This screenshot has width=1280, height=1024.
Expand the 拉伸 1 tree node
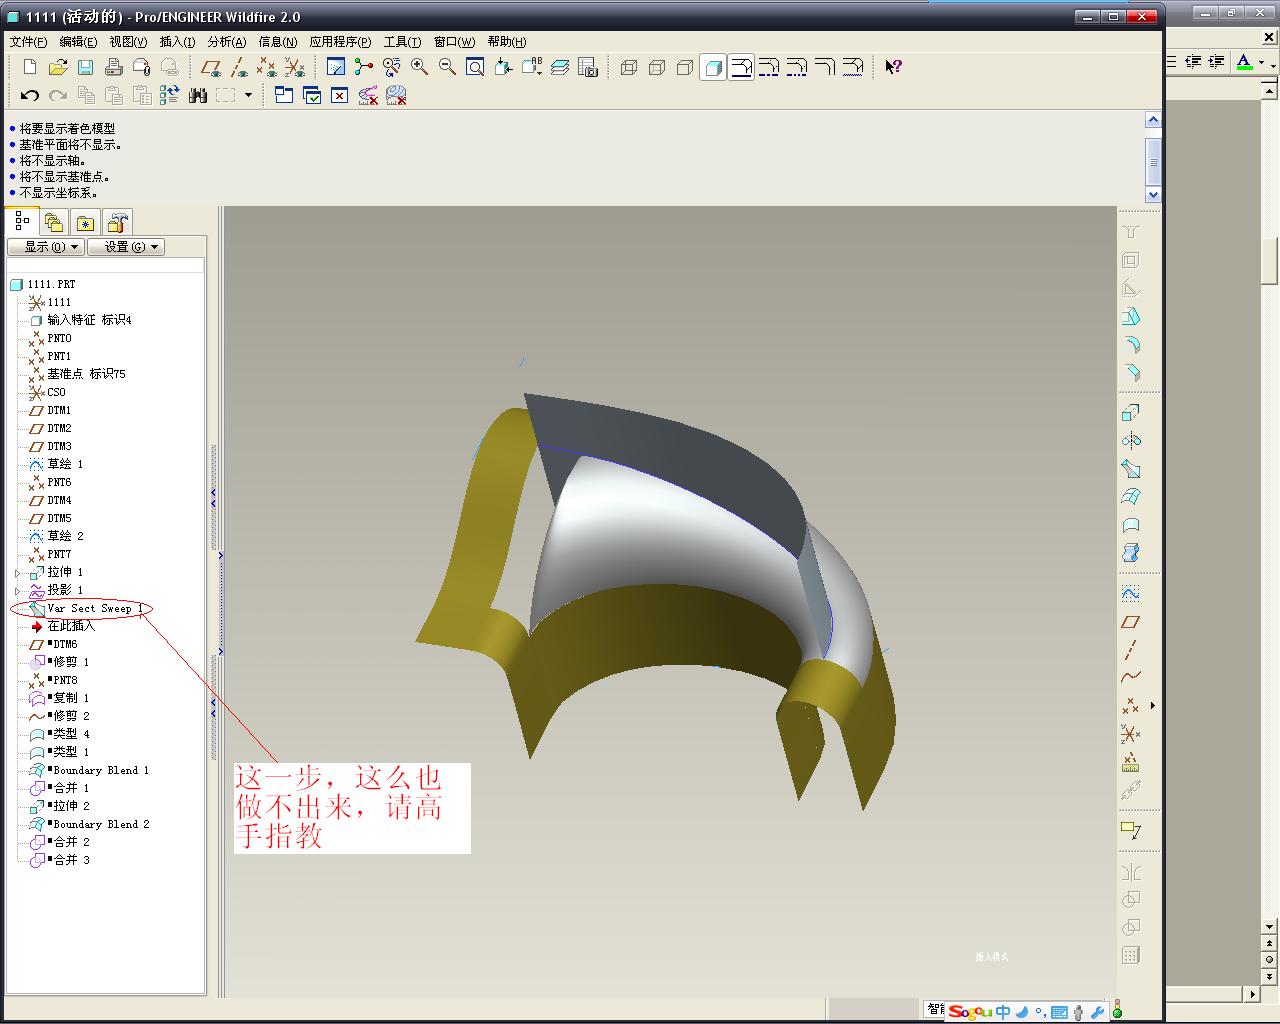tap(17, 573)
